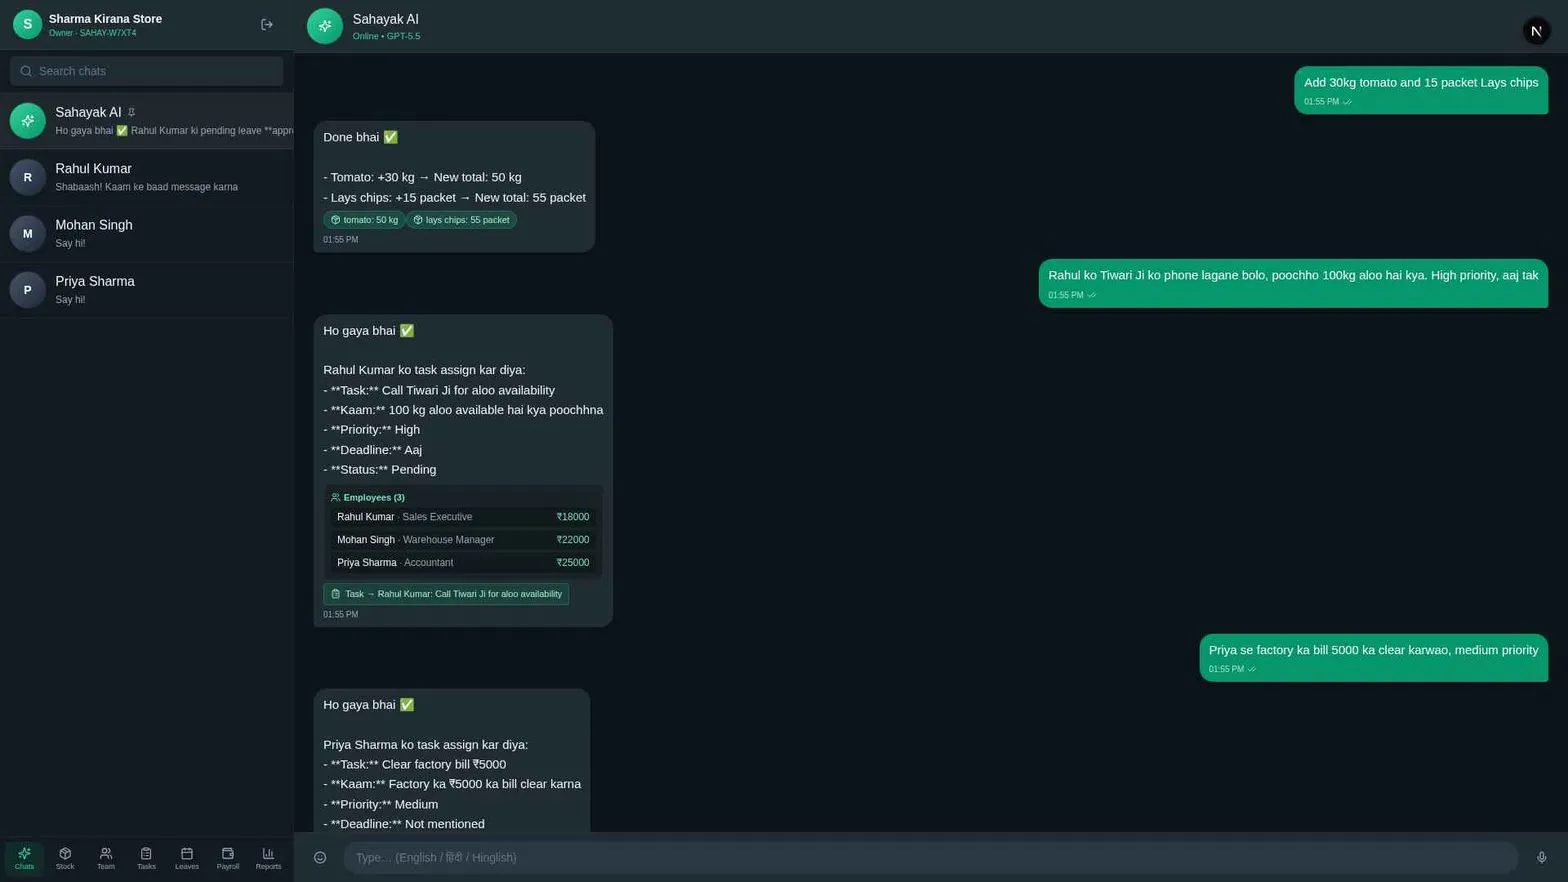Viewport: 1568px width, 882px height.
Task: Switch to the Chats tab
Action: (24, 858)
